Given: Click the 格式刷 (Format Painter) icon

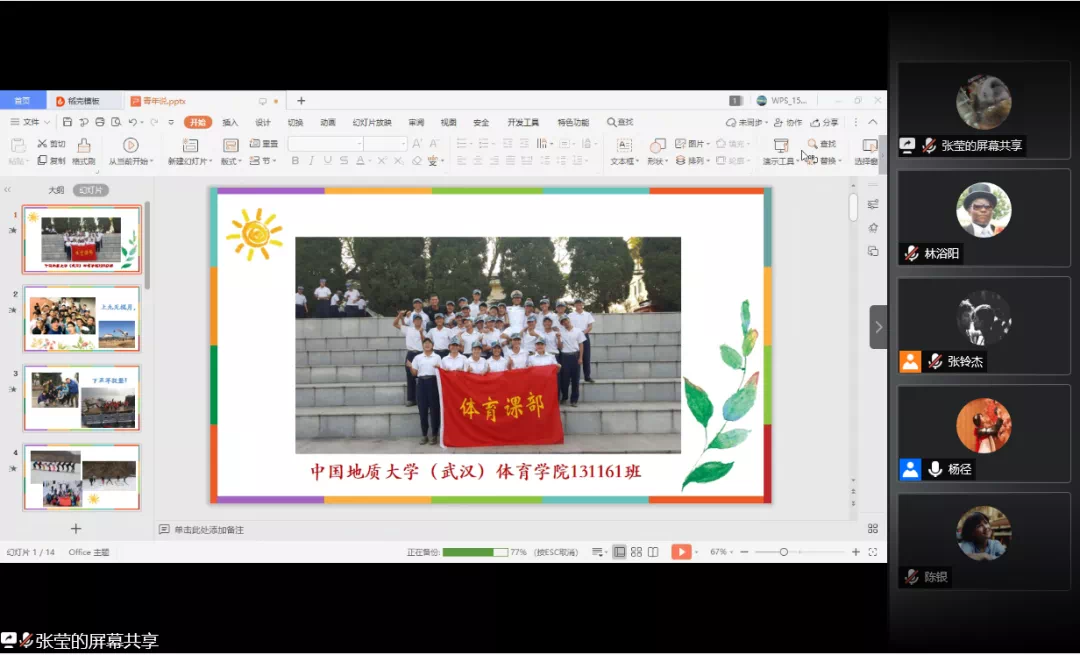Looking at the screenshot, I should point(85,146).
